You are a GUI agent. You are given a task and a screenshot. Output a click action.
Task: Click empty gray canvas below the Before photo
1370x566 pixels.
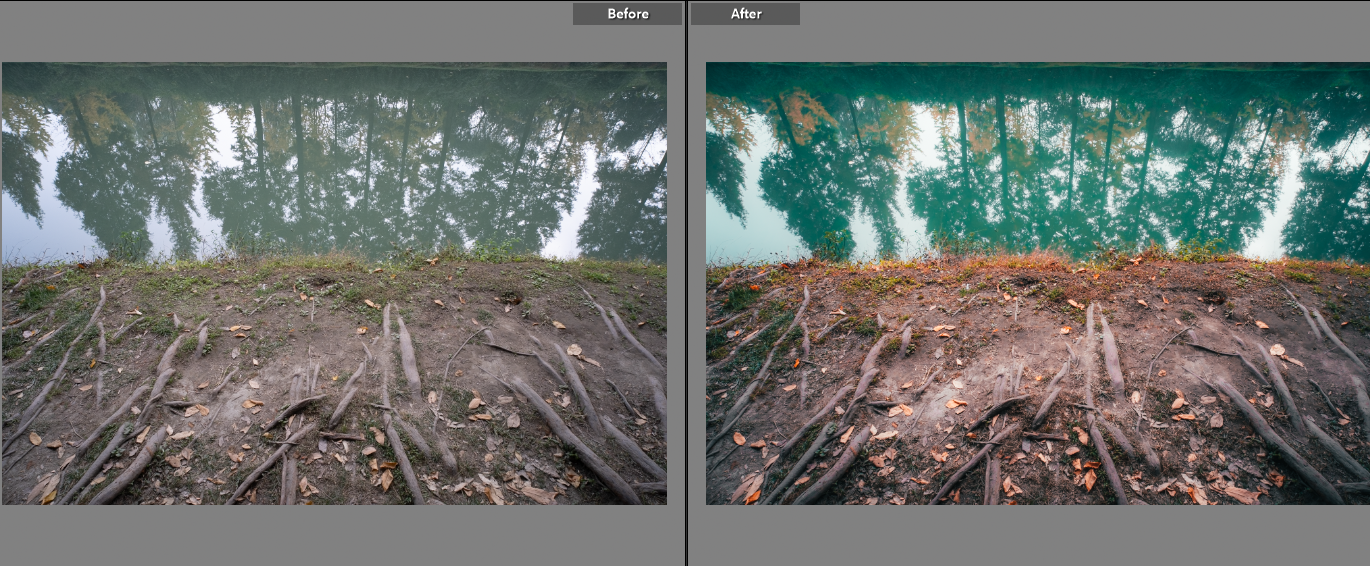(x=334, y=535)
